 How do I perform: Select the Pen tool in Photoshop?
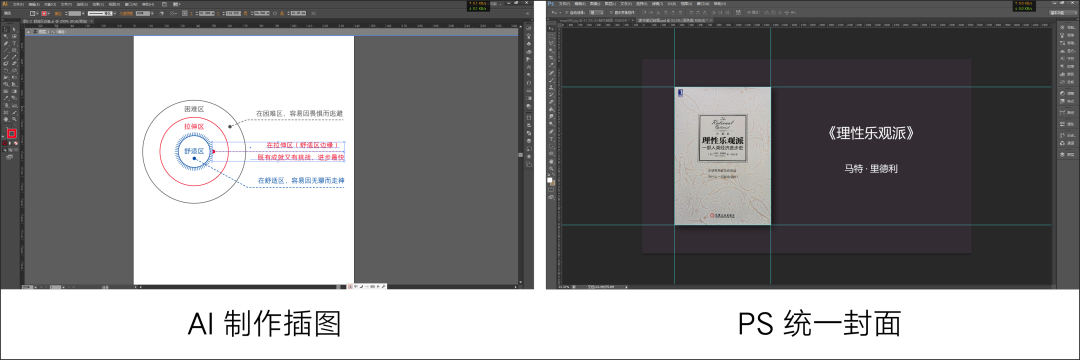[x=551, y=131]
